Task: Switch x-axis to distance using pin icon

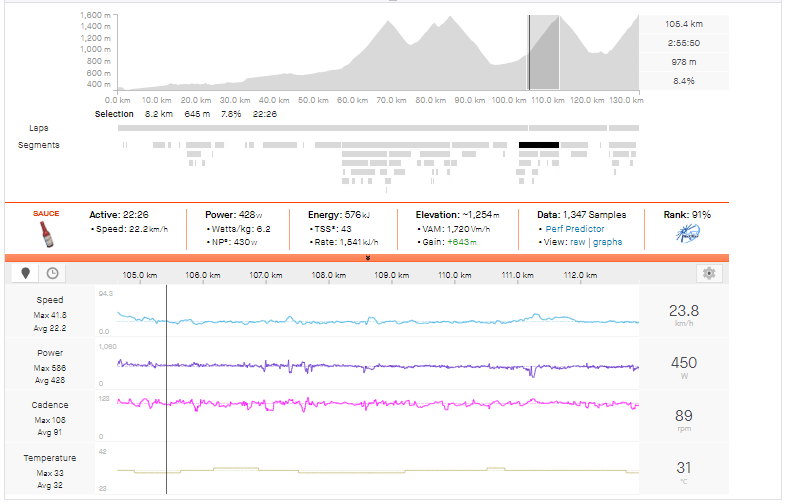Action: coord(26,273)
